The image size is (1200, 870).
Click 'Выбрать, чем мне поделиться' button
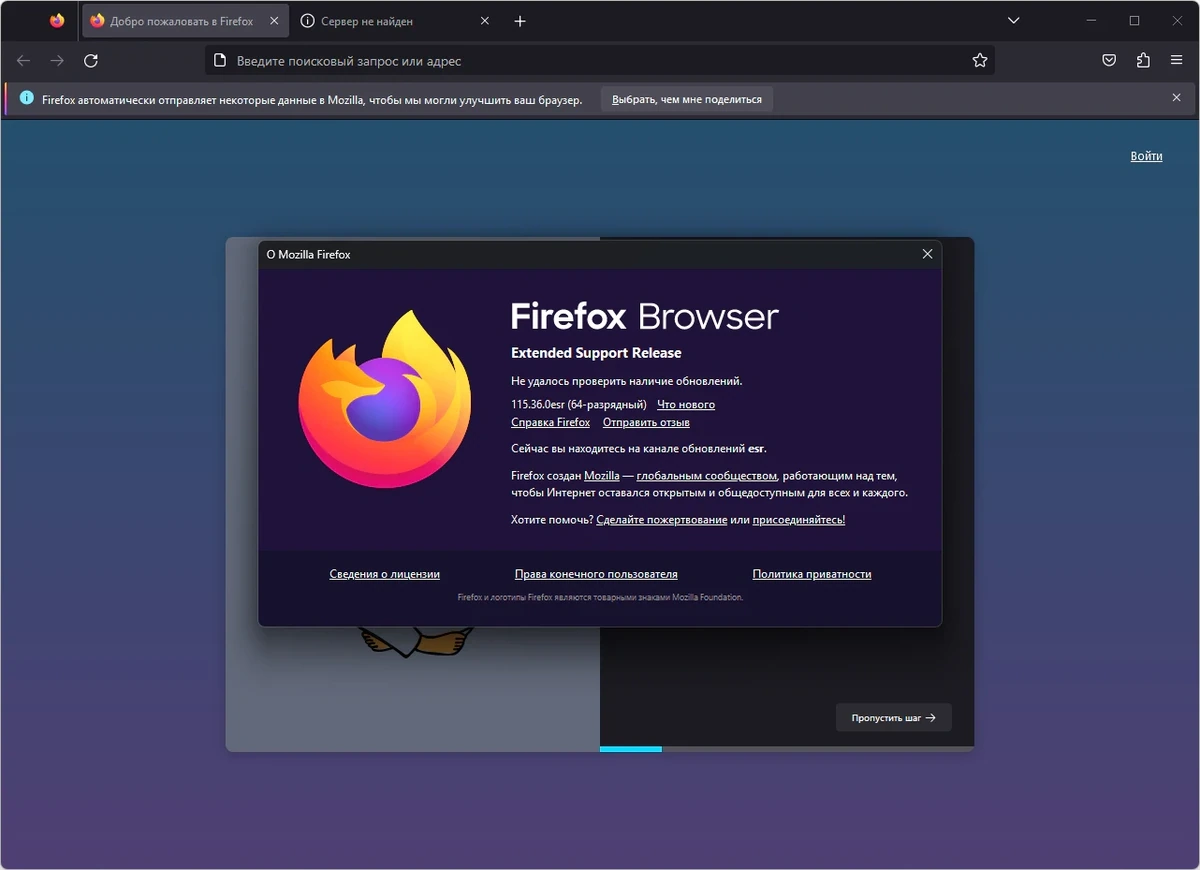[687, 99]
